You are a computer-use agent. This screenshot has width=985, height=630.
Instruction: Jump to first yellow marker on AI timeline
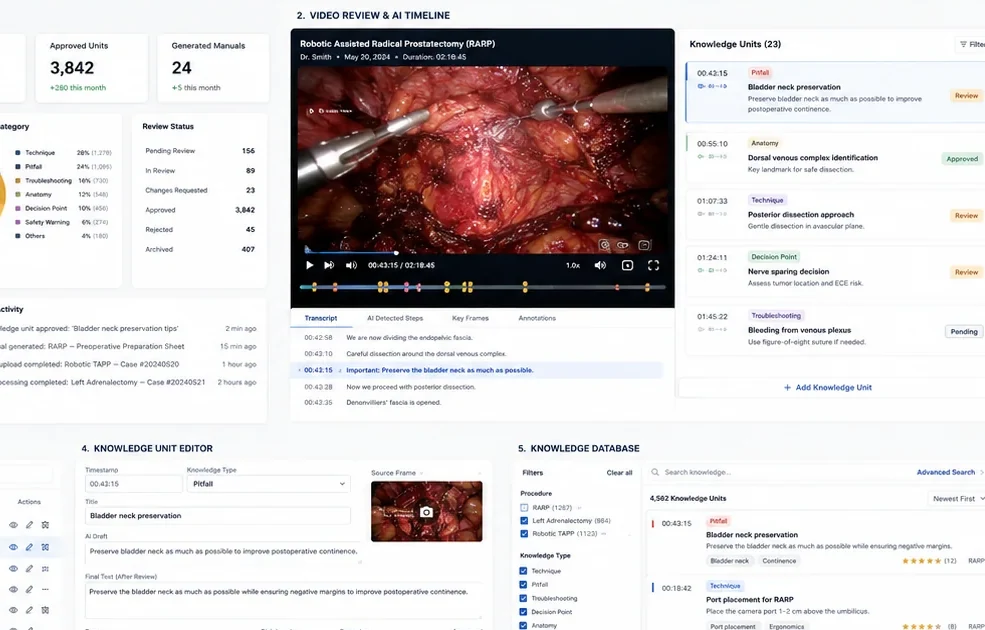pyautogui.click(x=314, y=287)
